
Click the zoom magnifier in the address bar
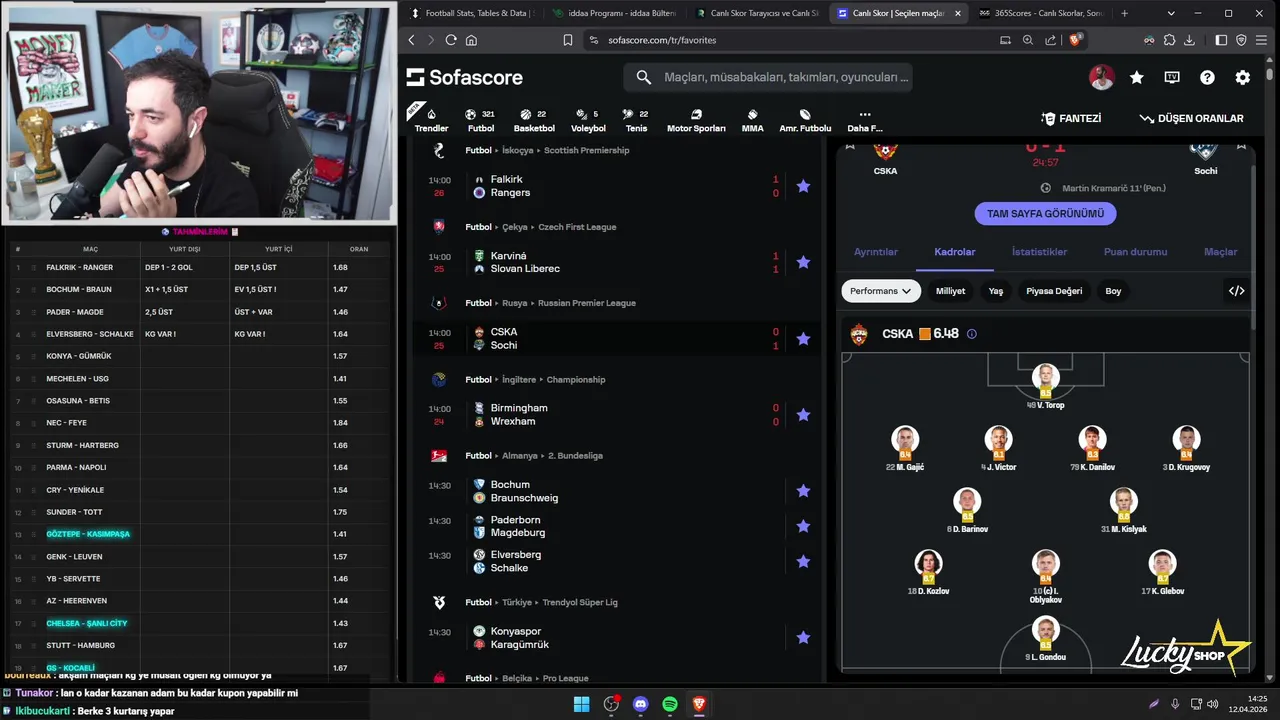pos(1028,40)
